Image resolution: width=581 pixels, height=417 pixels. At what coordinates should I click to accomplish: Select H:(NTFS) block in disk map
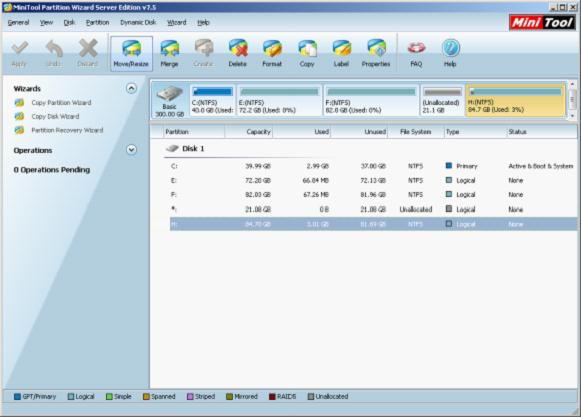click(x=516, y=100)
